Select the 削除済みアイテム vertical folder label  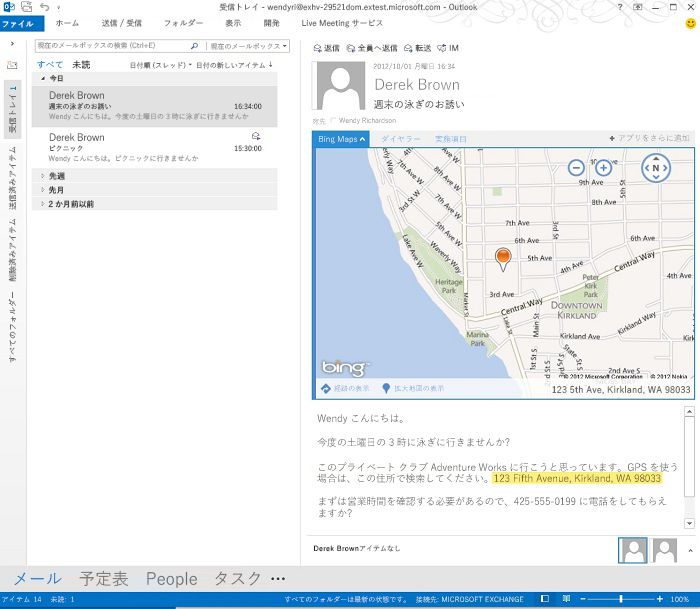point(12,250)
